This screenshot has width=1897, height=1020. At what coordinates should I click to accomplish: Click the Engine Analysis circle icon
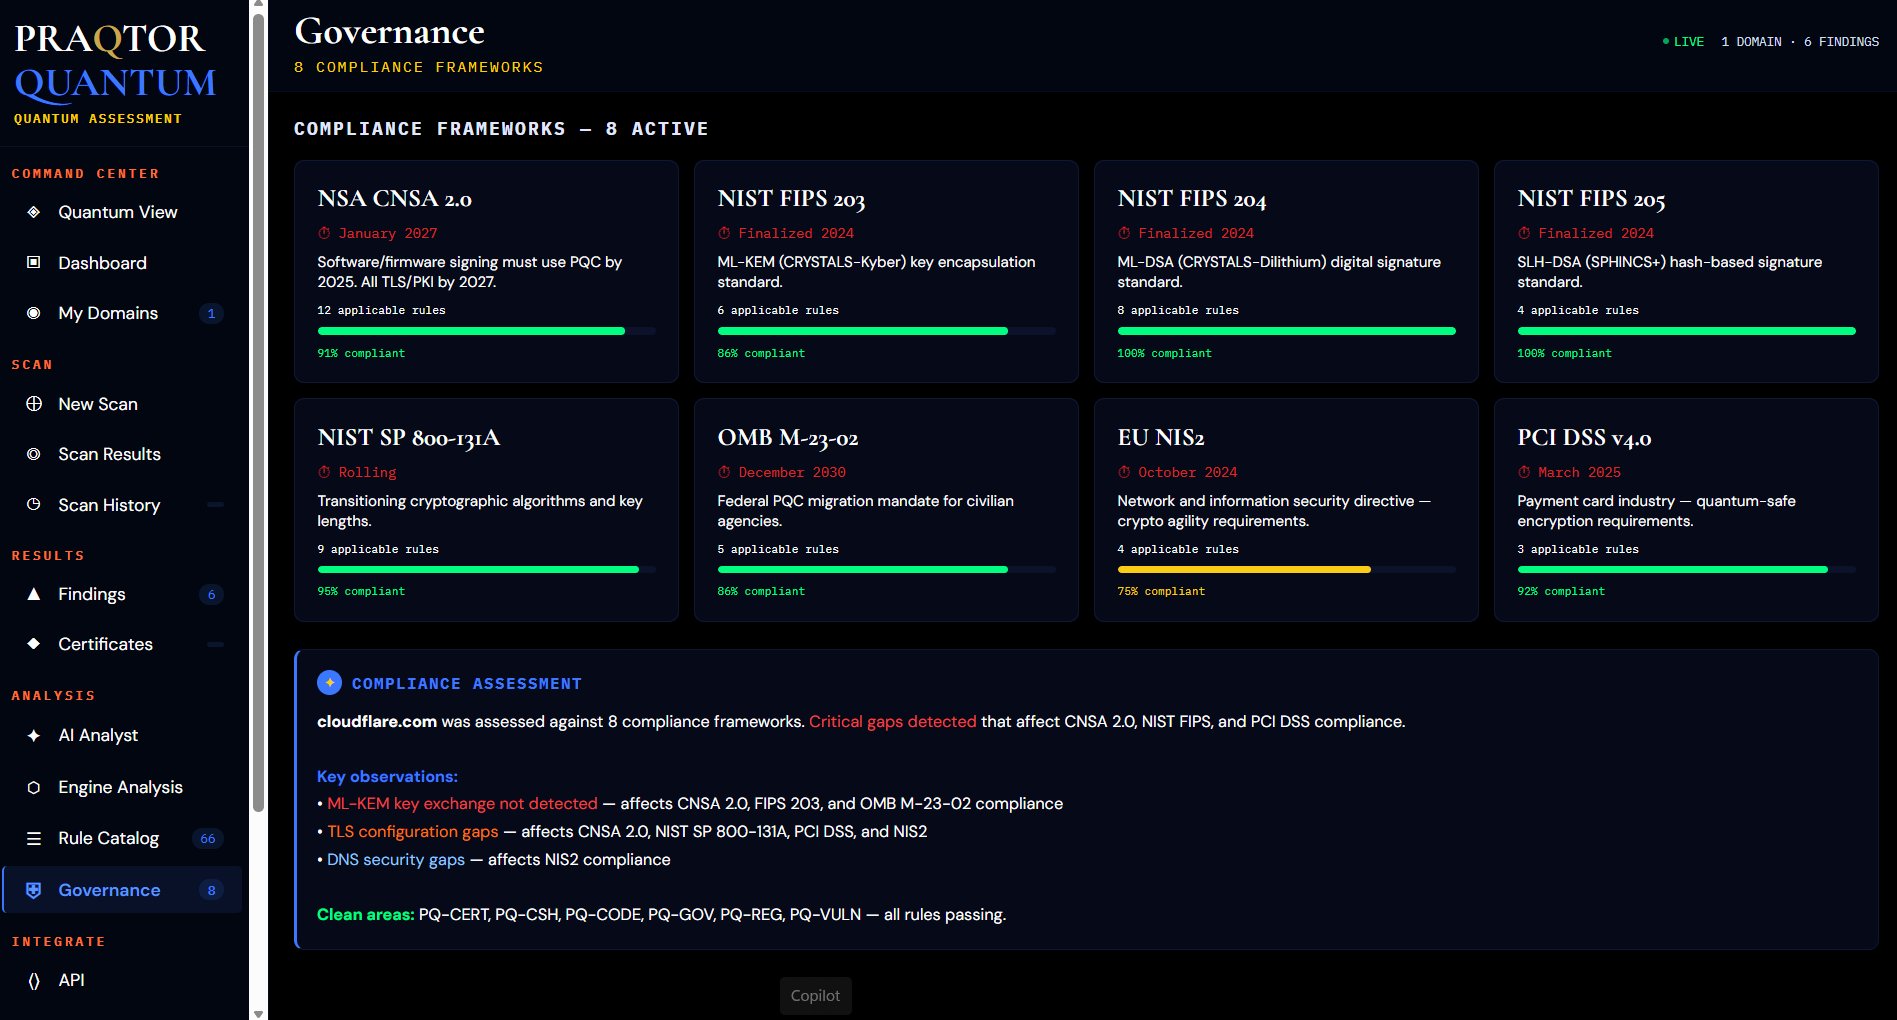(33, 787)
